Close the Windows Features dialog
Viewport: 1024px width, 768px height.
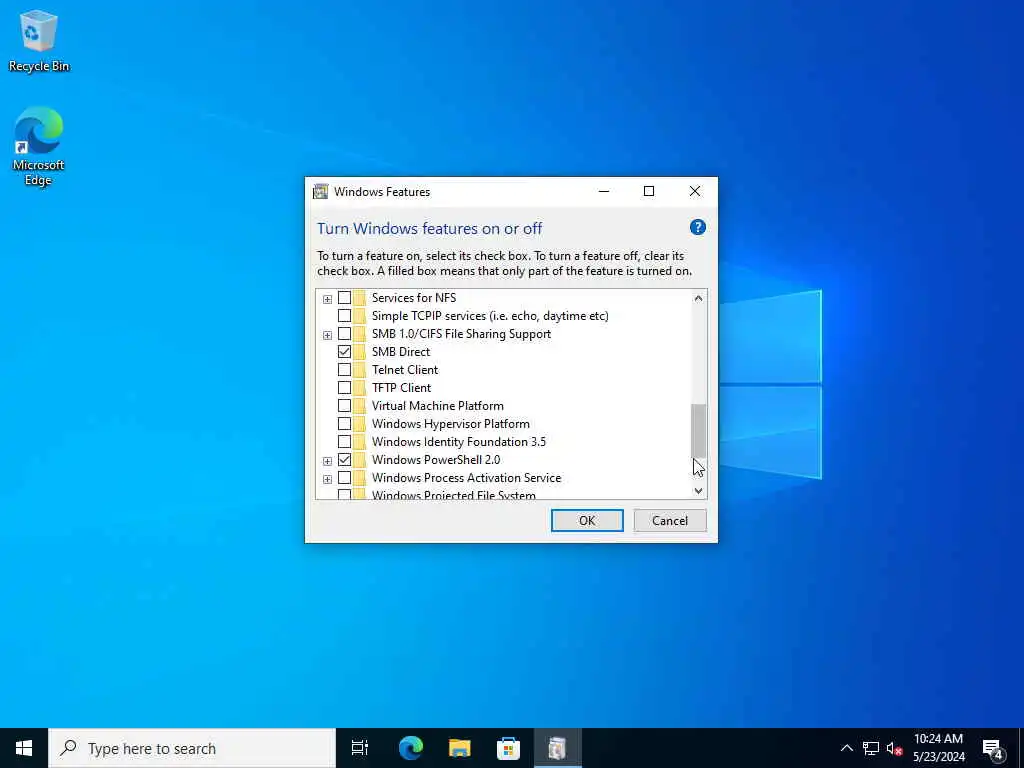(695, 191)
